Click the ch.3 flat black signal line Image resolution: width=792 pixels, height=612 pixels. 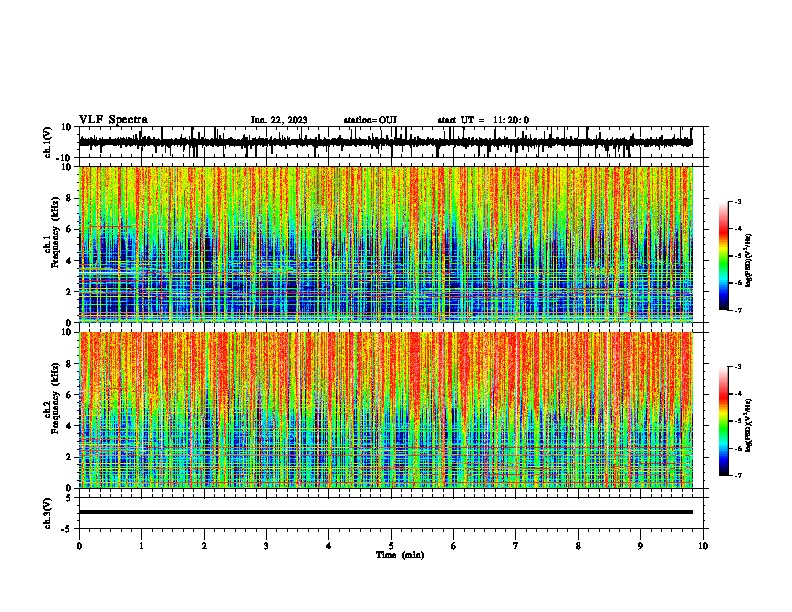(x=386, y=512)
